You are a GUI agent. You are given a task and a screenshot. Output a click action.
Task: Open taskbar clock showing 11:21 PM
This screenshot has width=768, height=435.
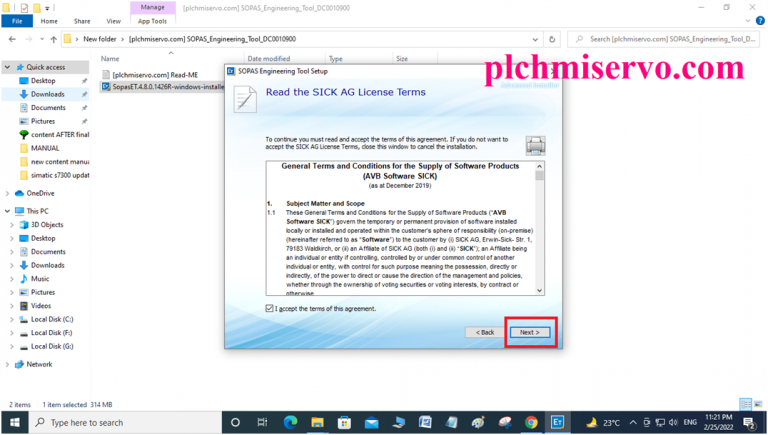(x=719, y=422)
